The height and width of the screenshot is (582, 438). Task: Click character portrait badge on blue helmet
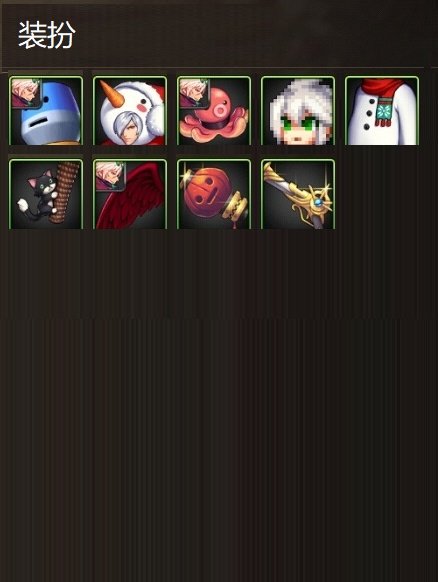pos(26,94)
